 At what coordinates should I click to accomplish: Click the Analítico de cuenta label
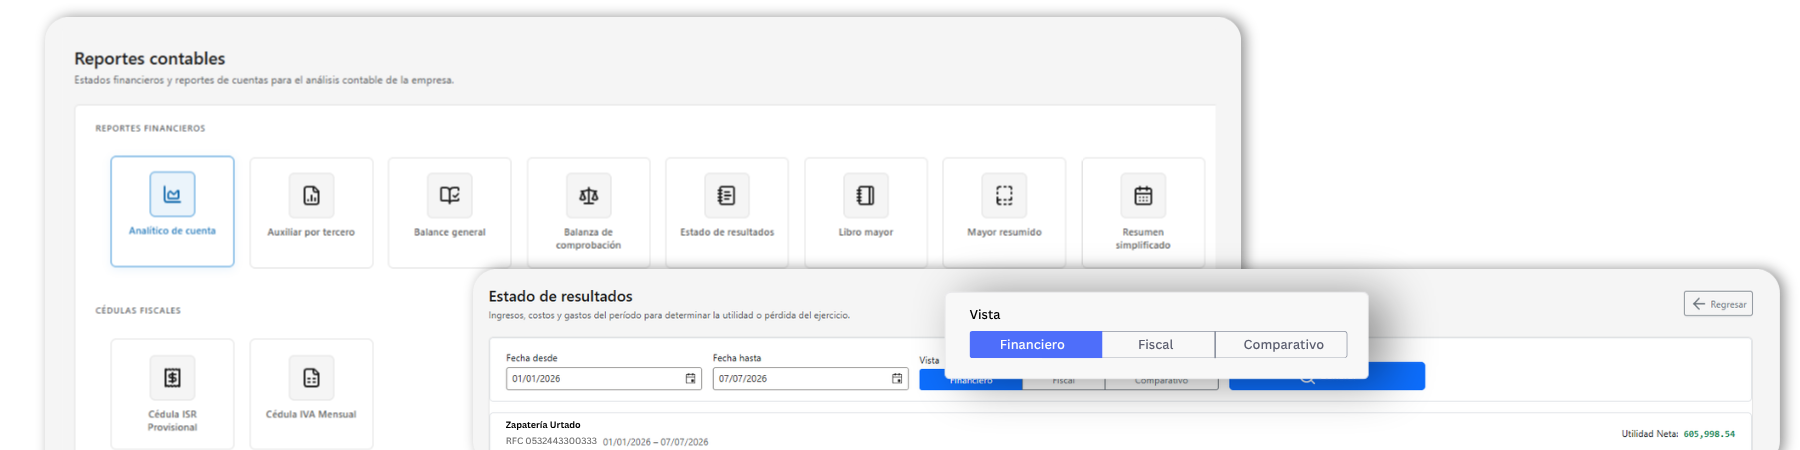[172, 231]
